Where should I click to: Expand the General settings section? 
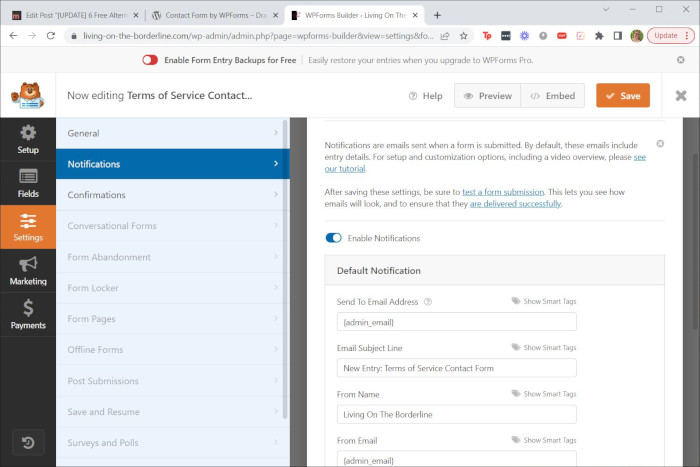coord(173,133)
